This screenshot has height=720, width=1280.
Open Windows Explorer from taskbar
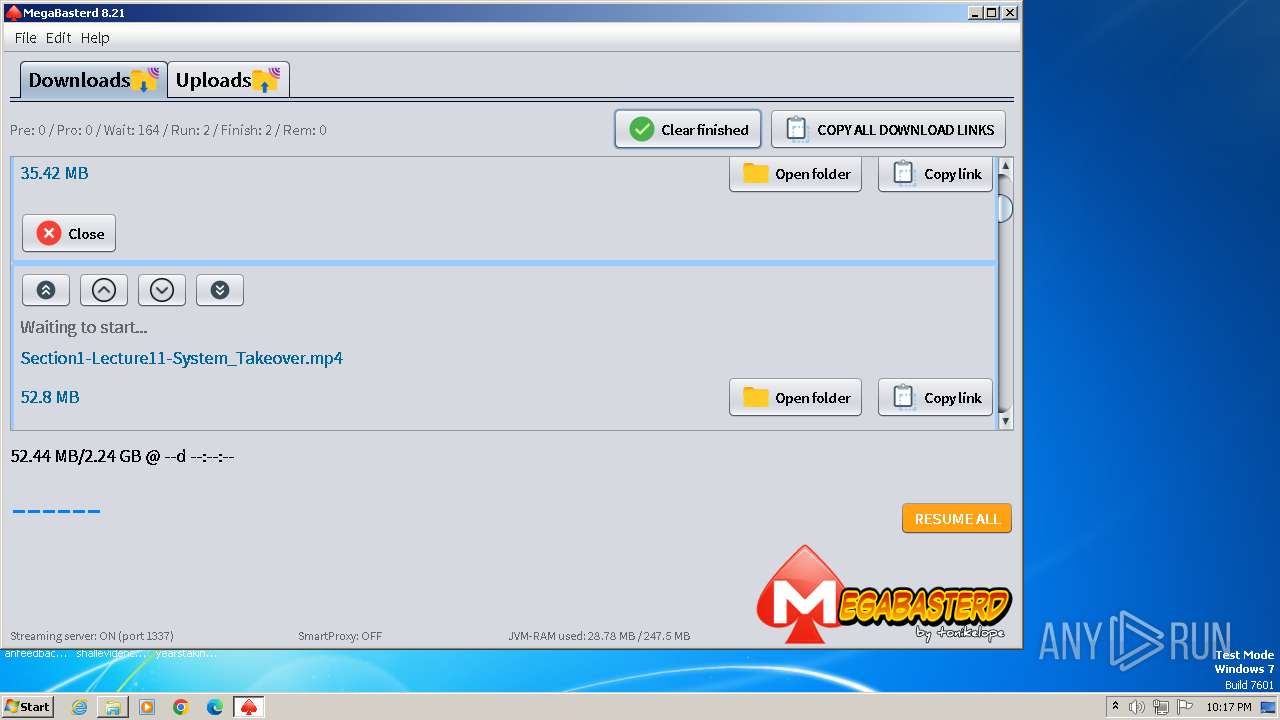[113, 707]
